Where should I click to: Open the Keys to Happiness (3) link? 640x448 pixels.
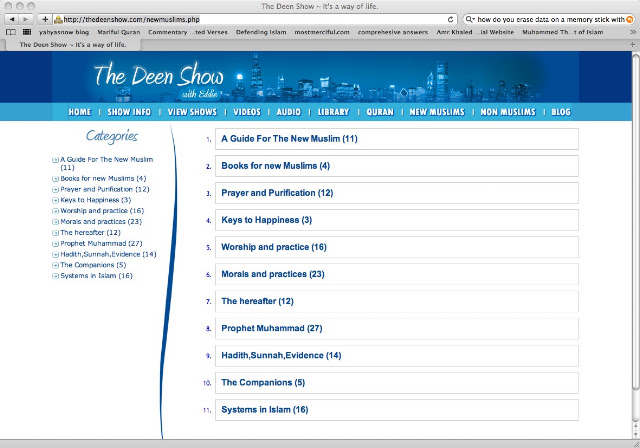pos(267,220)
